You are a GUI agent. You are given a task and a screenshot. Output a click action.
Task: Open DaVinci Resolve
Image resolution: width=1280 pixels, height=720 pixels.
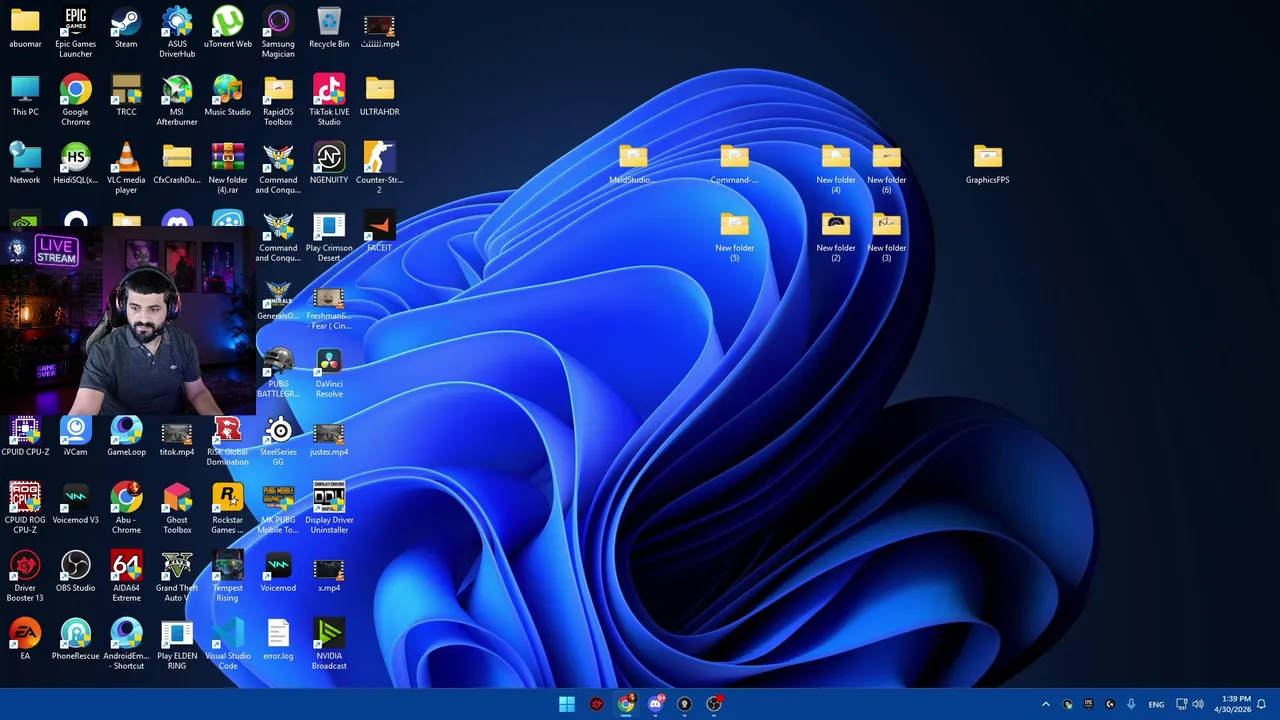click(329, 373)
